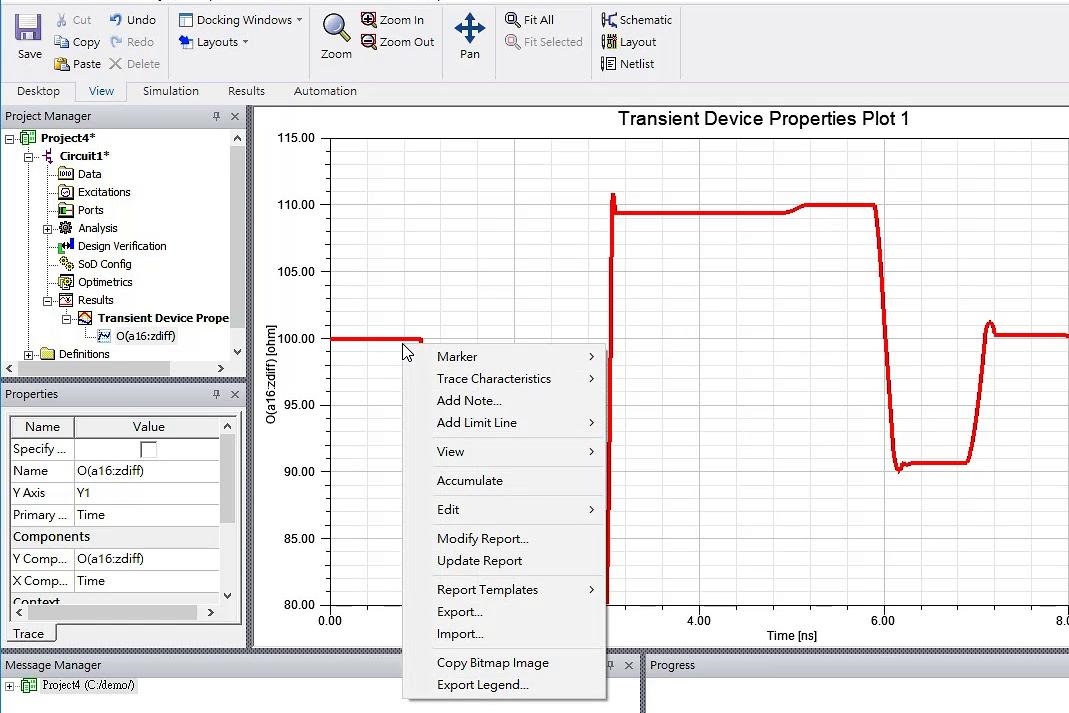Pin the Project Manager panel

point(216,117)
